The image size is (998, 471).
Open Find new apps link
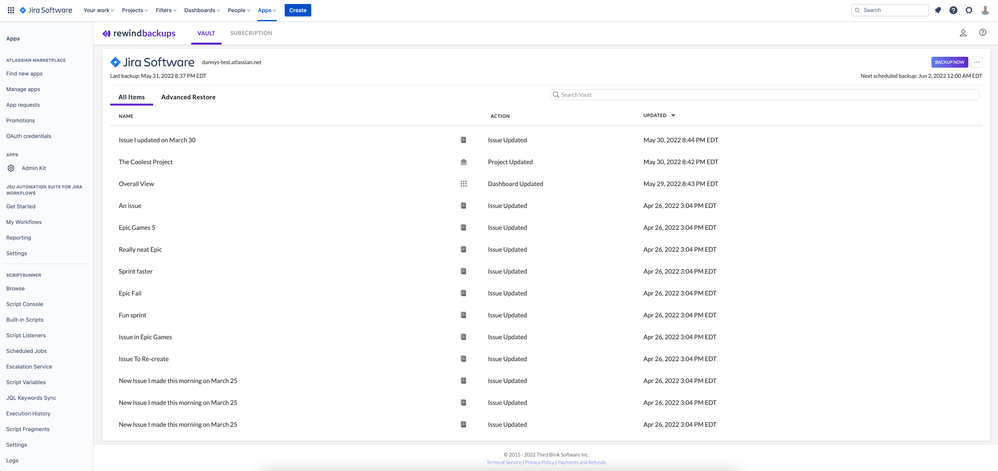click(24, 74)
